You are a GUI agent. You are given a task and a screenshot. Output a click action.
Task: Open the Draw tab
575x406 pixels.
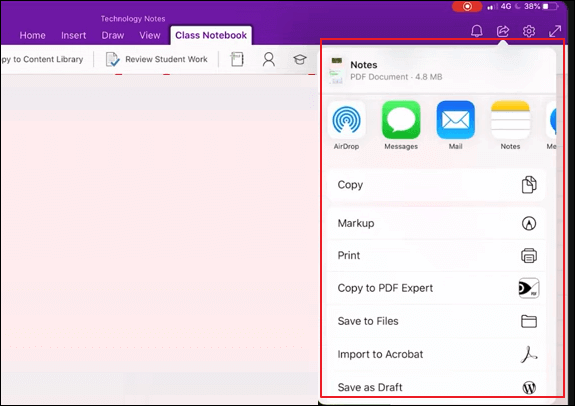click(x=113, y=35)
